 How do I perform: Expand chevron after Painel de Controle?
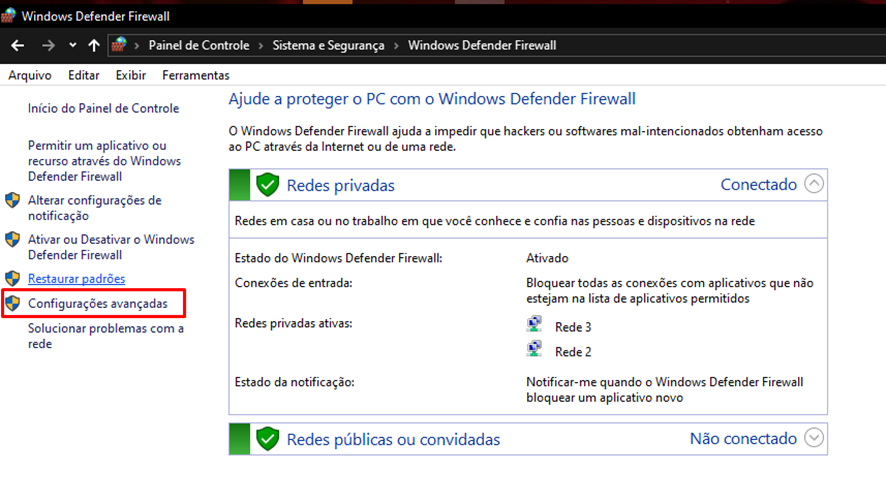point(260,46)
